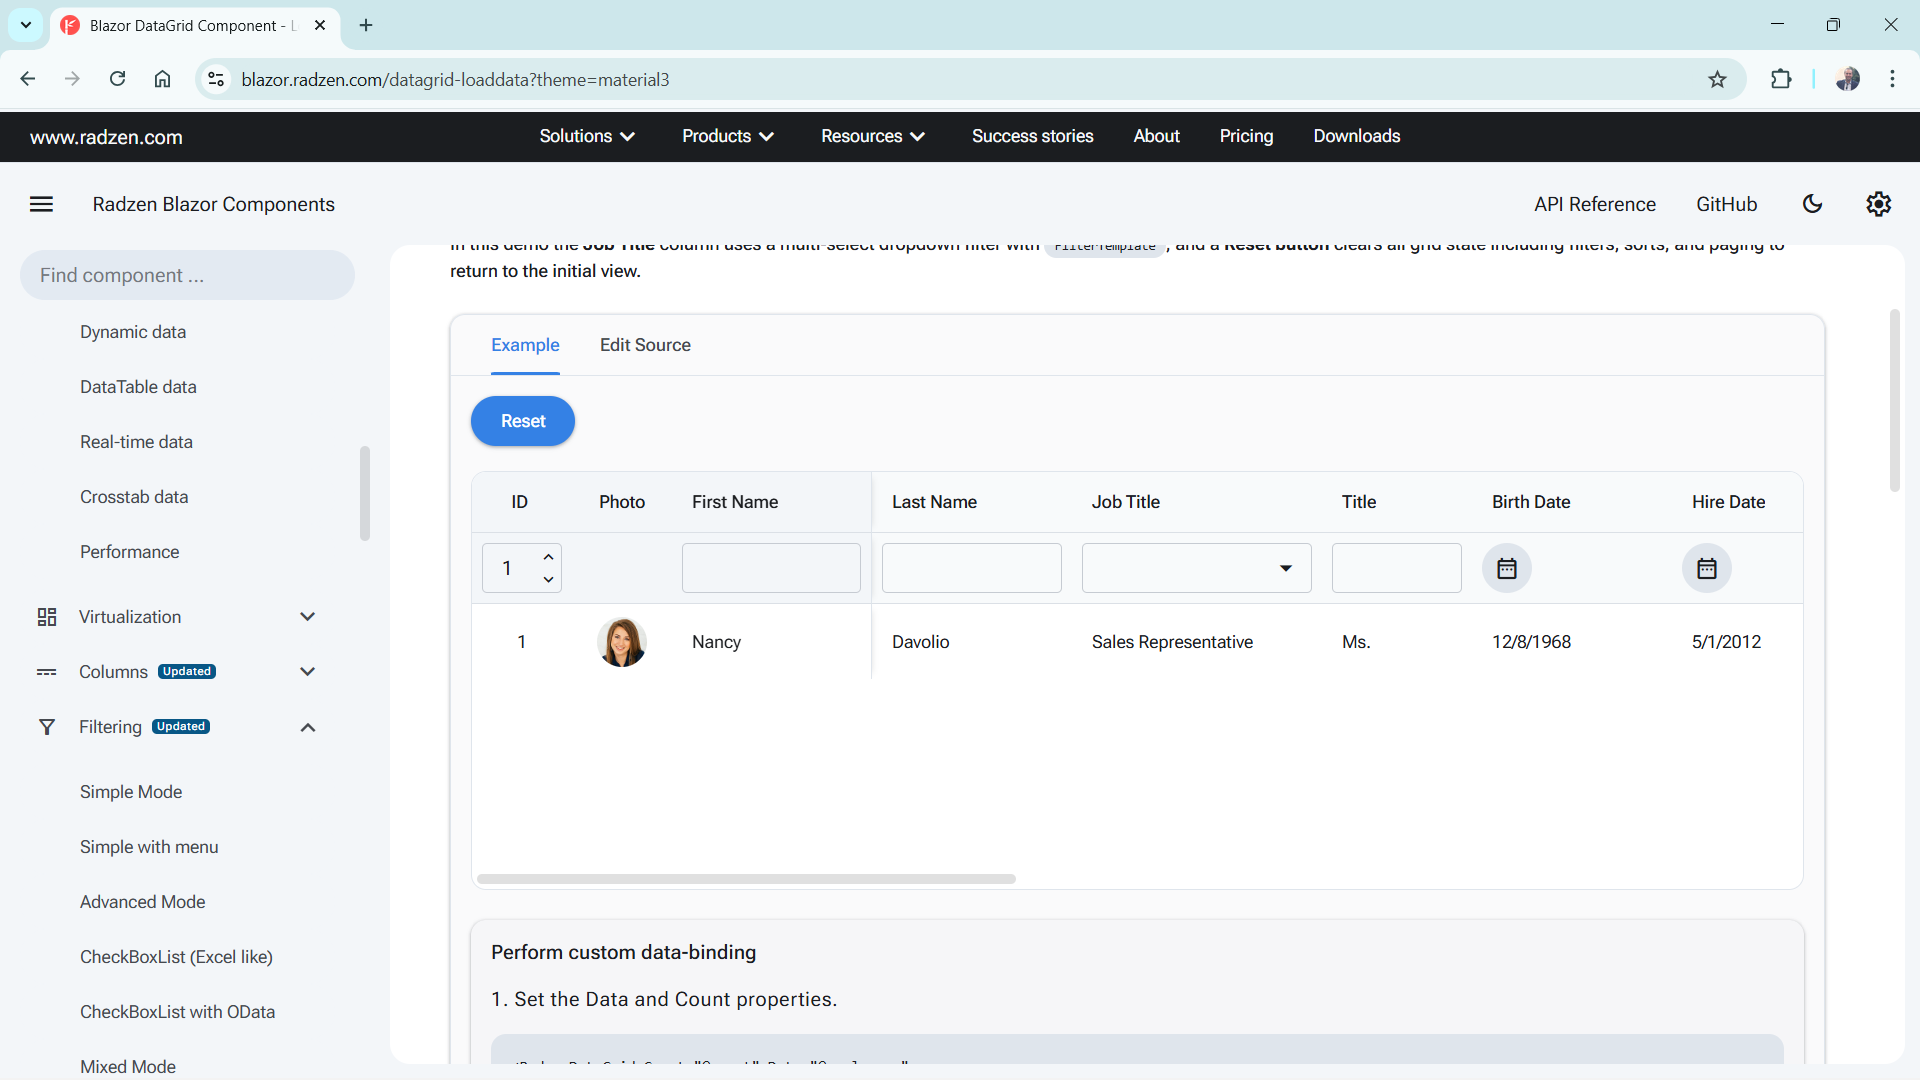Open API Reference link
The image size is (1920, 1080).
[x=1595, y=204]
